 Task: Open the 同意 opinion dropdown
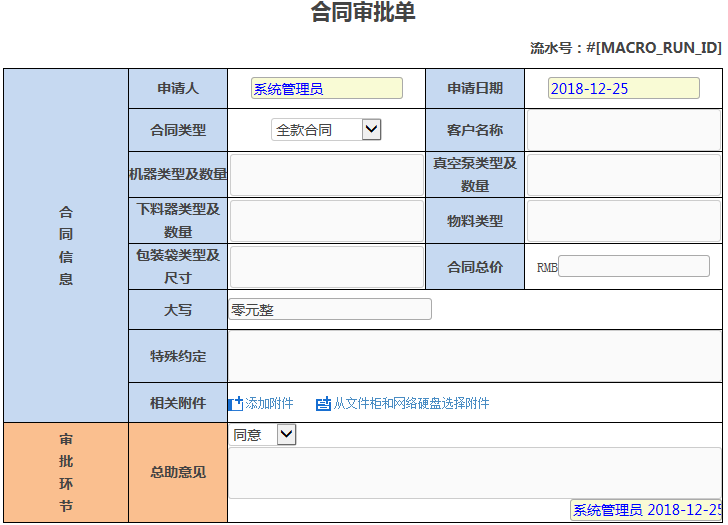click(262, 435)
